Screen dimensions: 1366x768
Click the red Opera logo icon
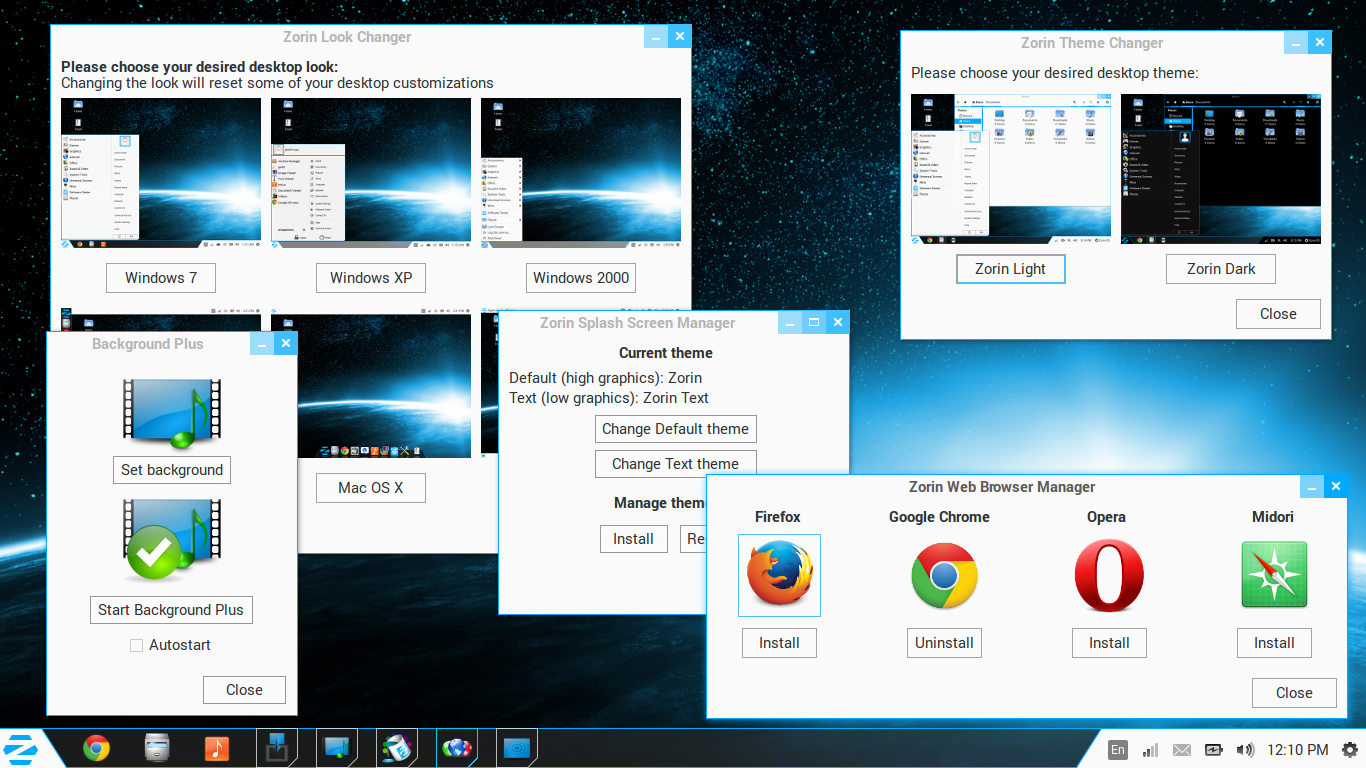coord(1109,576)
